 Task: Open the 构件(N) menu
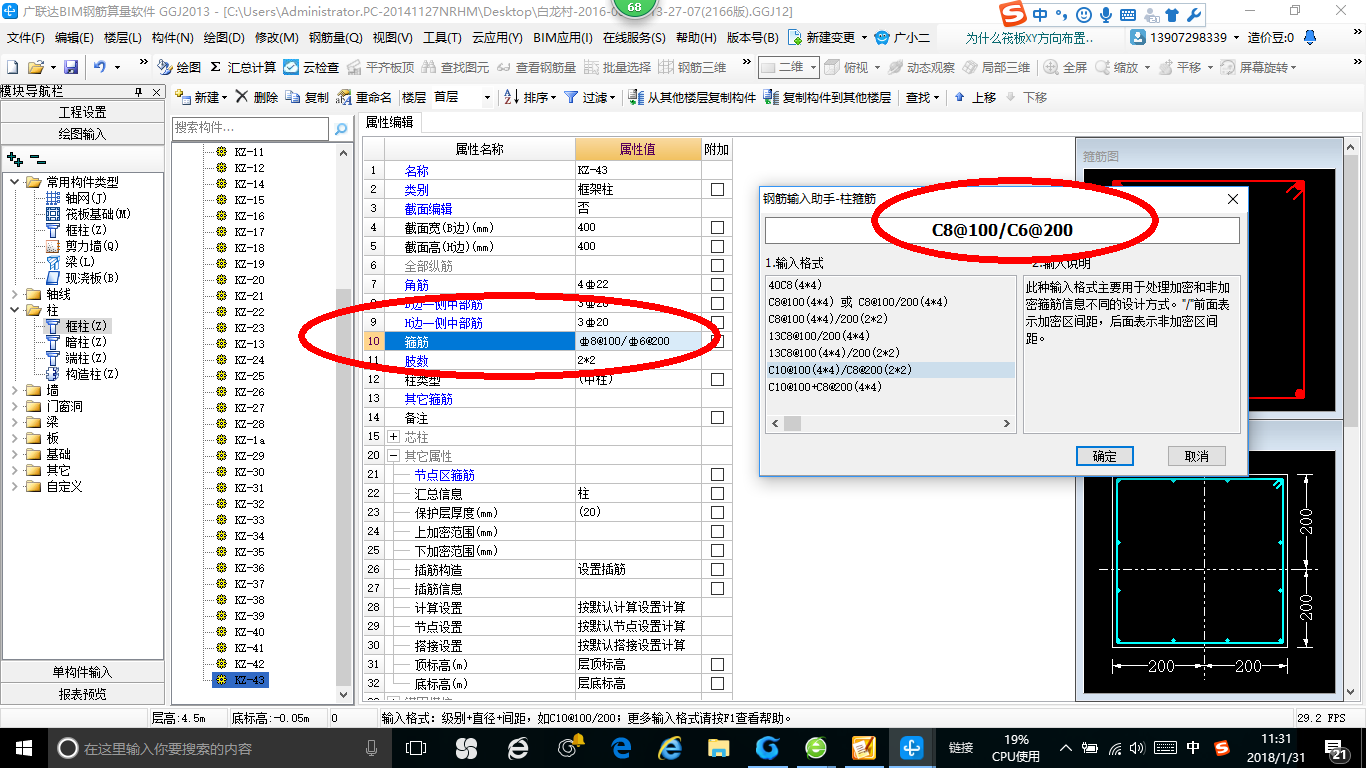pyautogui.click(x=172, y=37)
